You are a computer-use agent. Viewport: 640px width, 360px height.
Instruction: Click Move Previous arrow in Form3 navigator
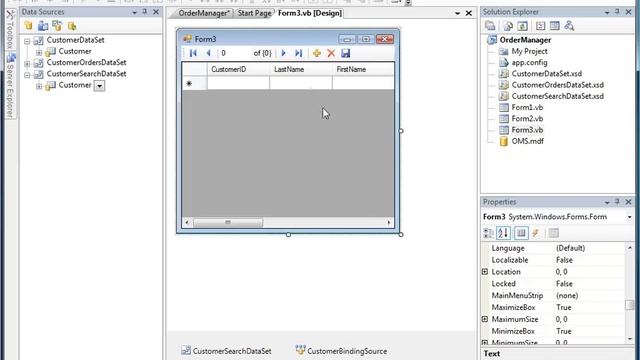pyautogui.click(x=208, y=53)
